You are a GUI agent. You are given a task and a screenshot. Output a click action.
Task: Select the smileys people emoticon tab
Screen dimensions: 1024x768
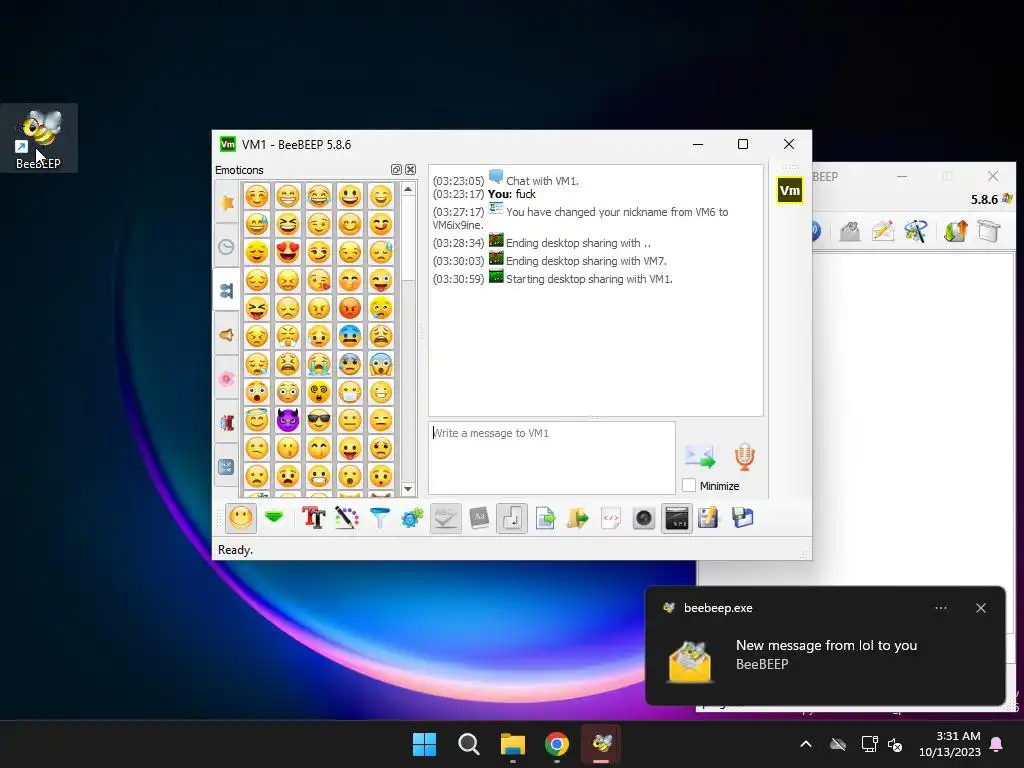[x=227, y=290]
